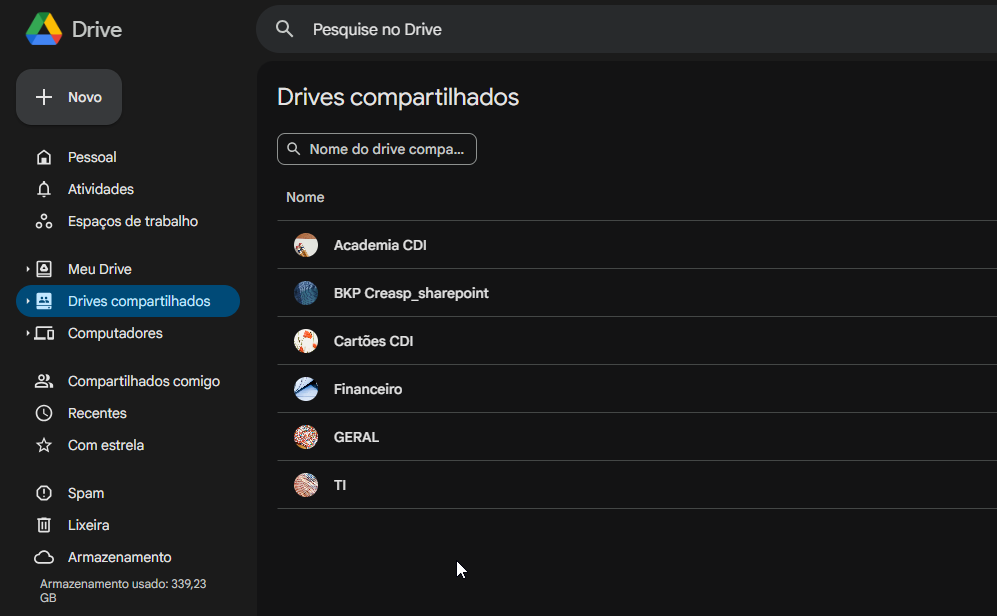Click the Nome do drive compartilhado filter field
Image resolution: width=997 pixels, height=616 pixels.
(376, 149)
